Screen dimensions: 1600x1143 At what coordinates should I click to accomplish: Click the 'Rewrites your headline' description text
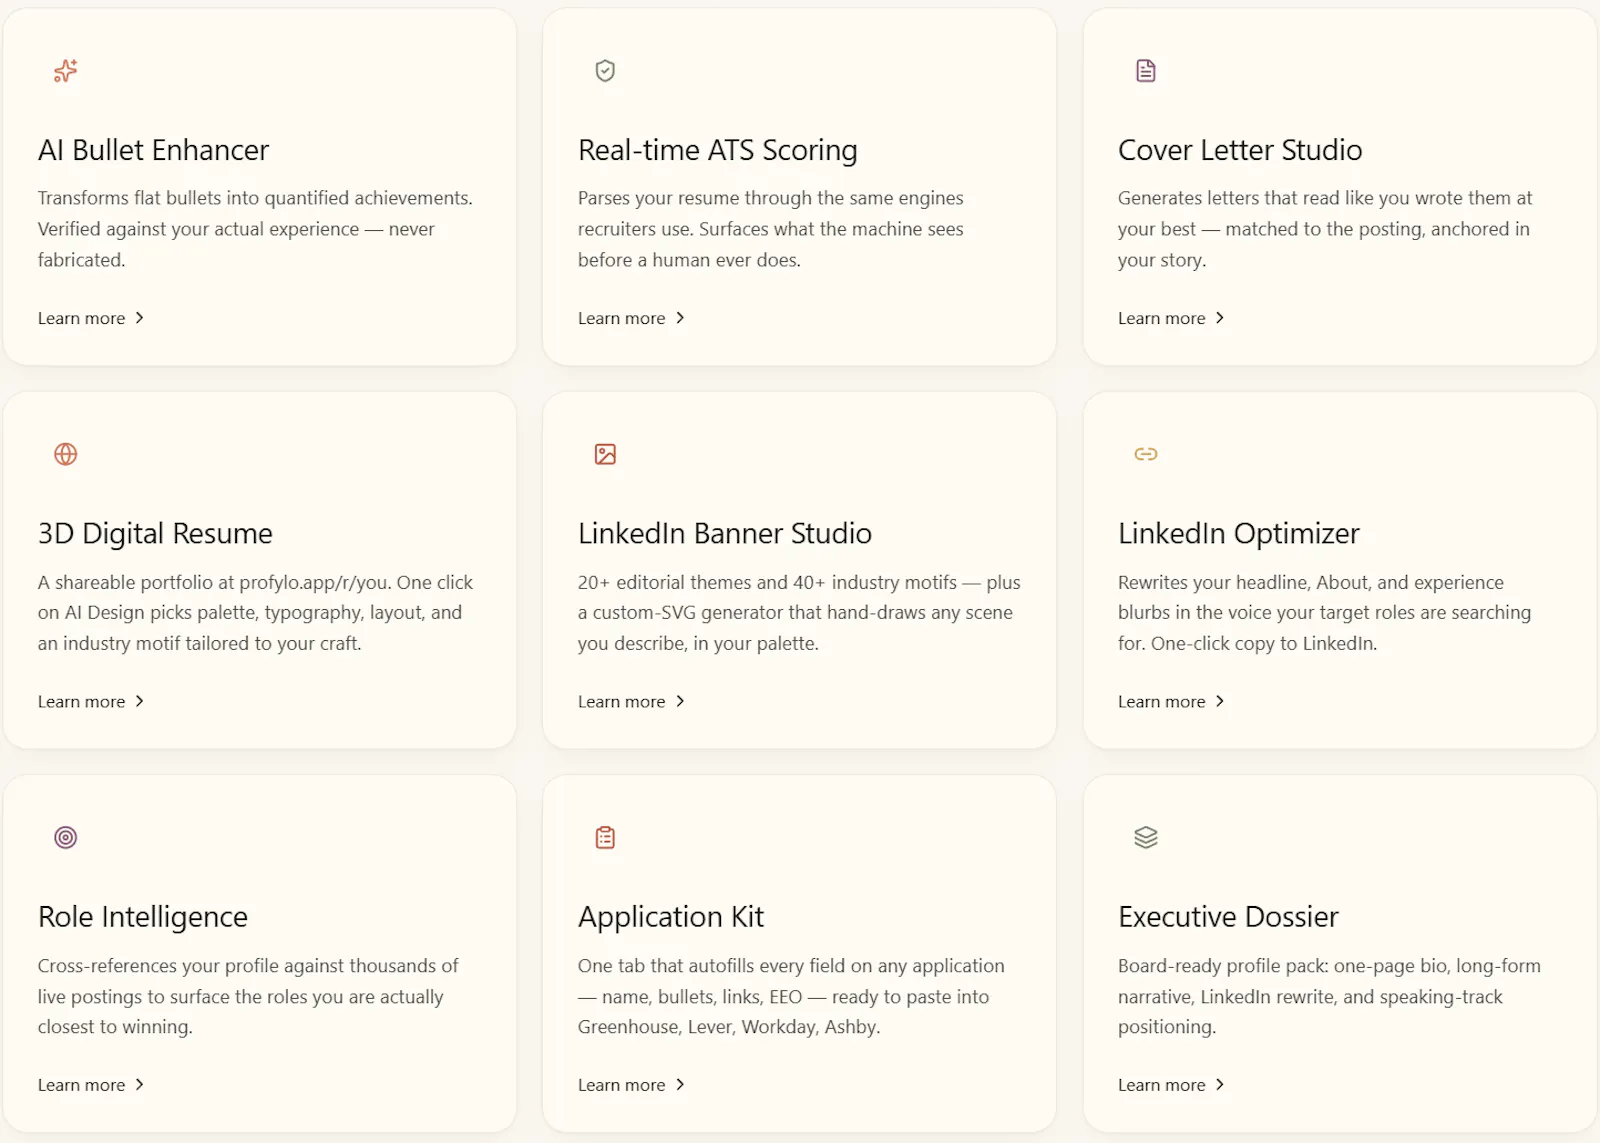(x=1324, y=612)
